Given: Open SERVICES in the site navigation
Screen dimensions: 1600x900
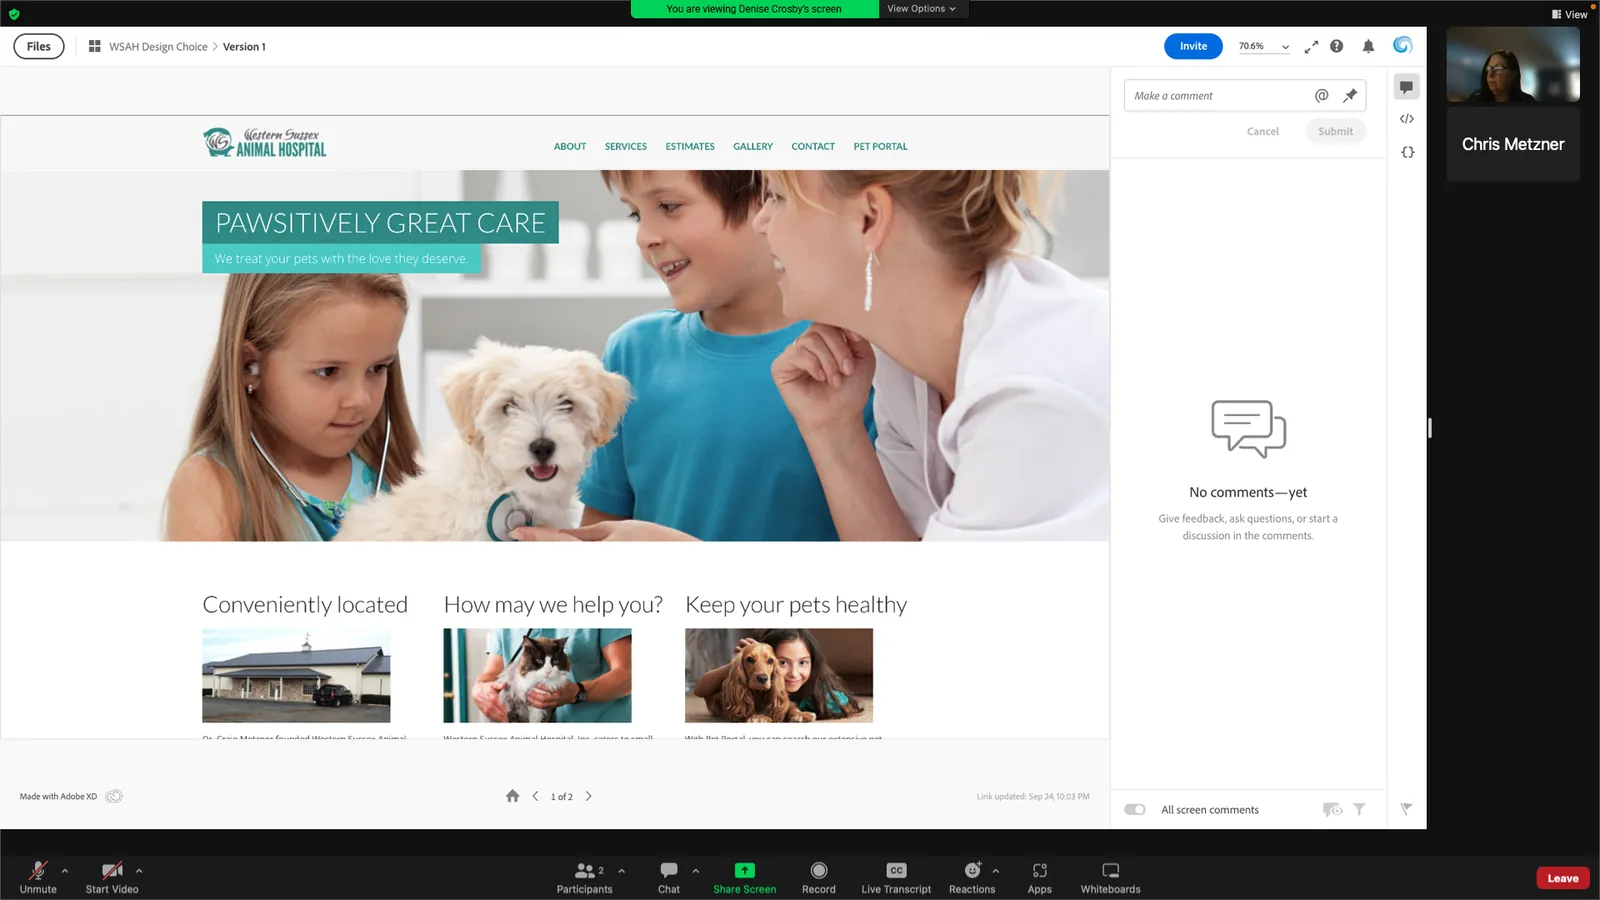Looking at the screenshot, I should (626, 147).
